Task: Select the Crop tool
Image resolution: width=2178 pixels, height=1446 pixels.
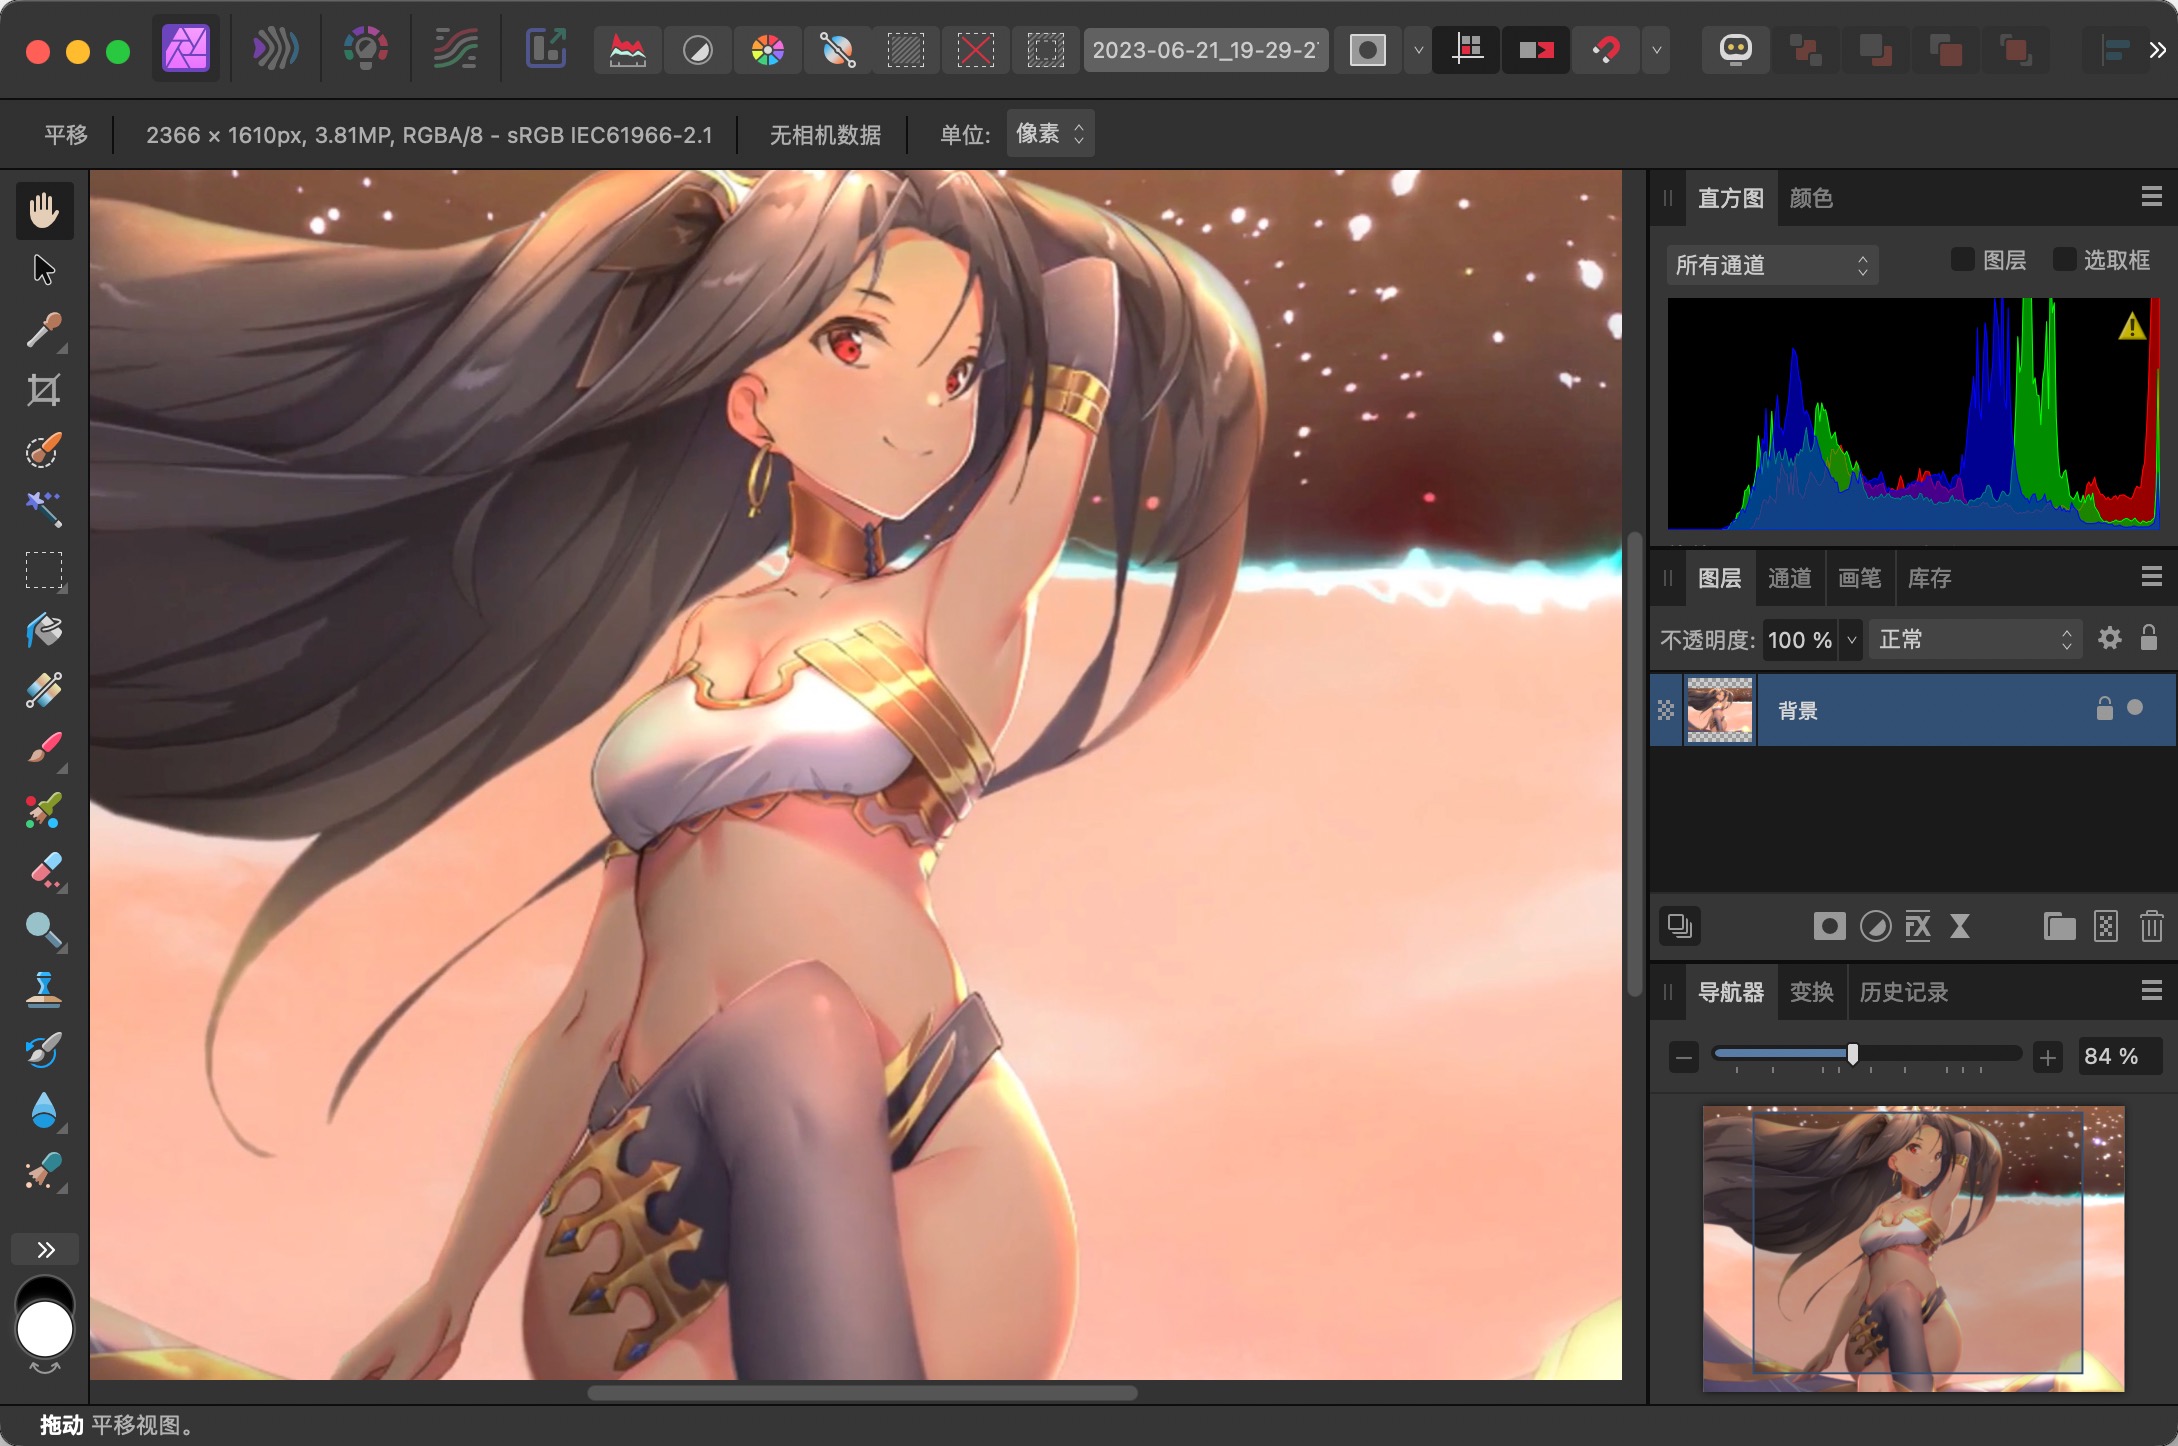Action: pos(44,390)
